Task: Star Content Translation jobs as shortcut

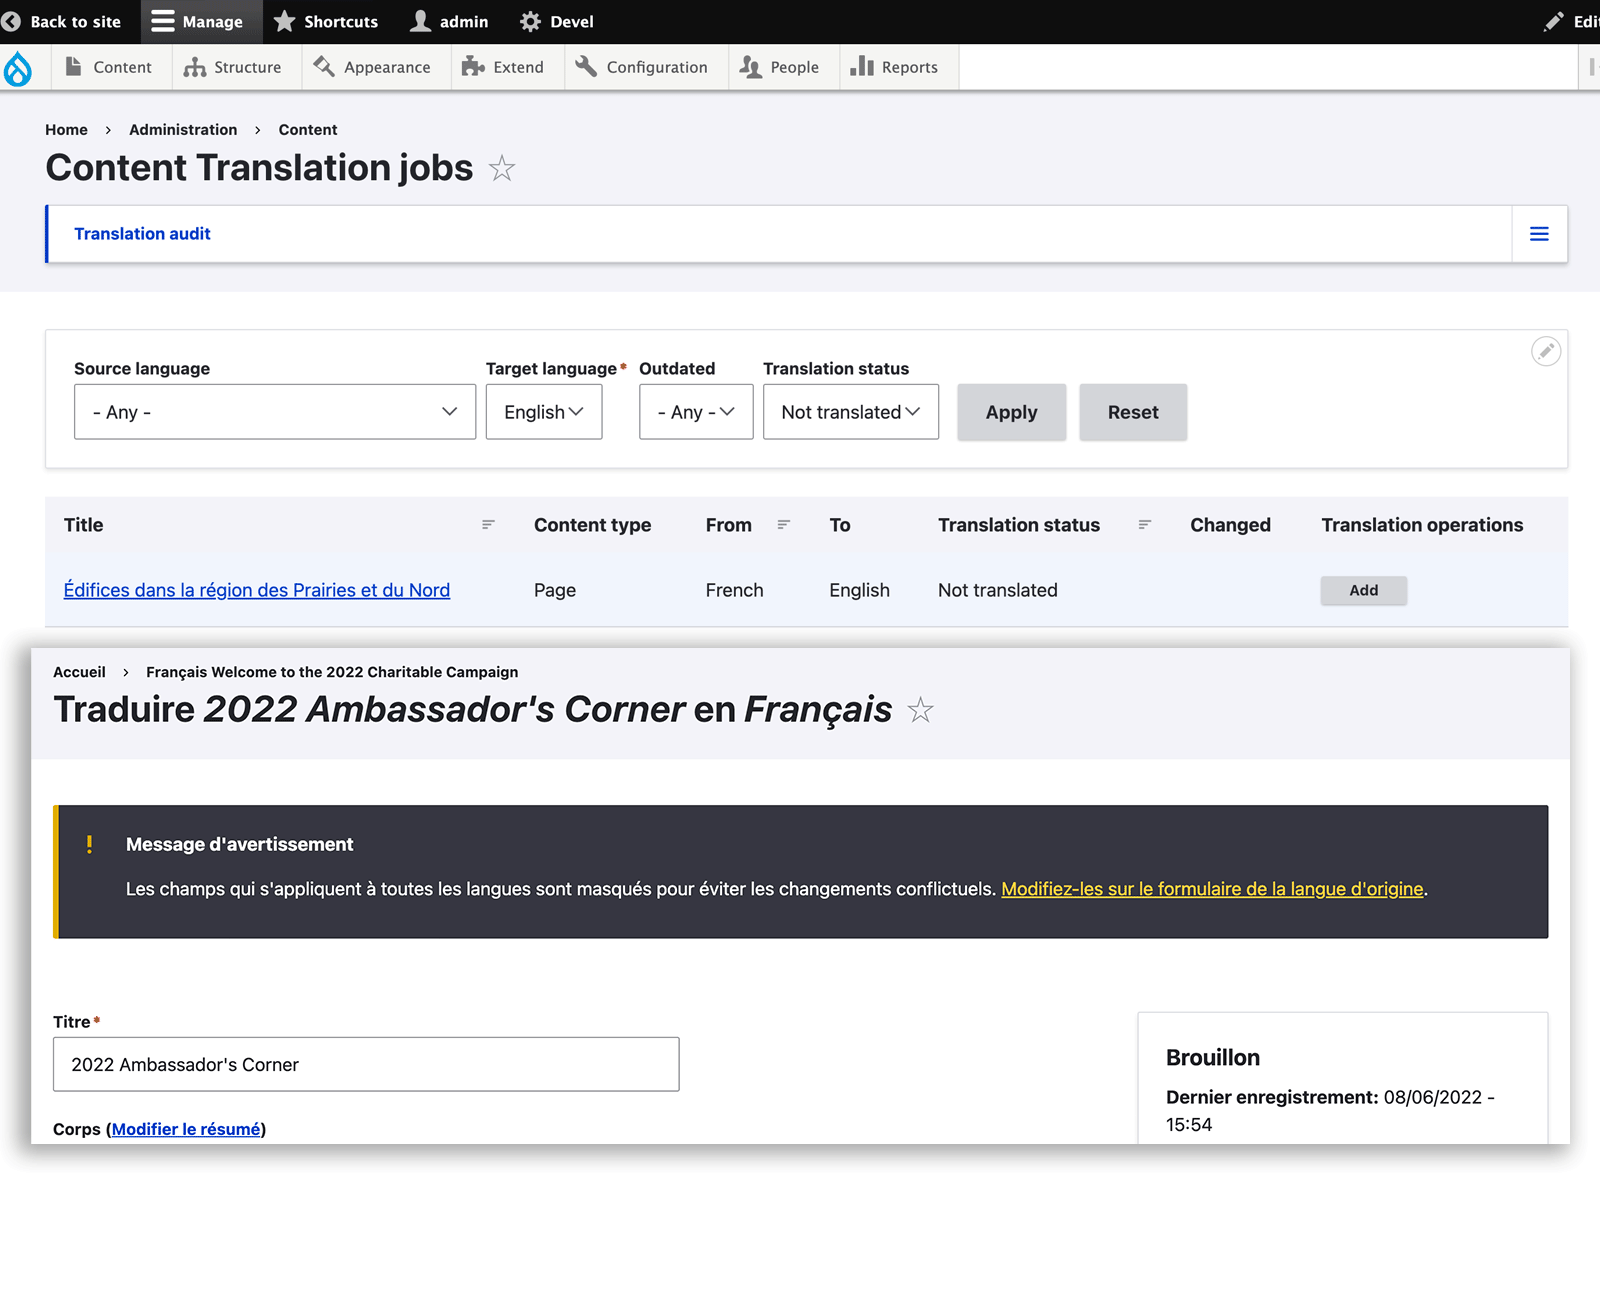Action: [502, 168]
